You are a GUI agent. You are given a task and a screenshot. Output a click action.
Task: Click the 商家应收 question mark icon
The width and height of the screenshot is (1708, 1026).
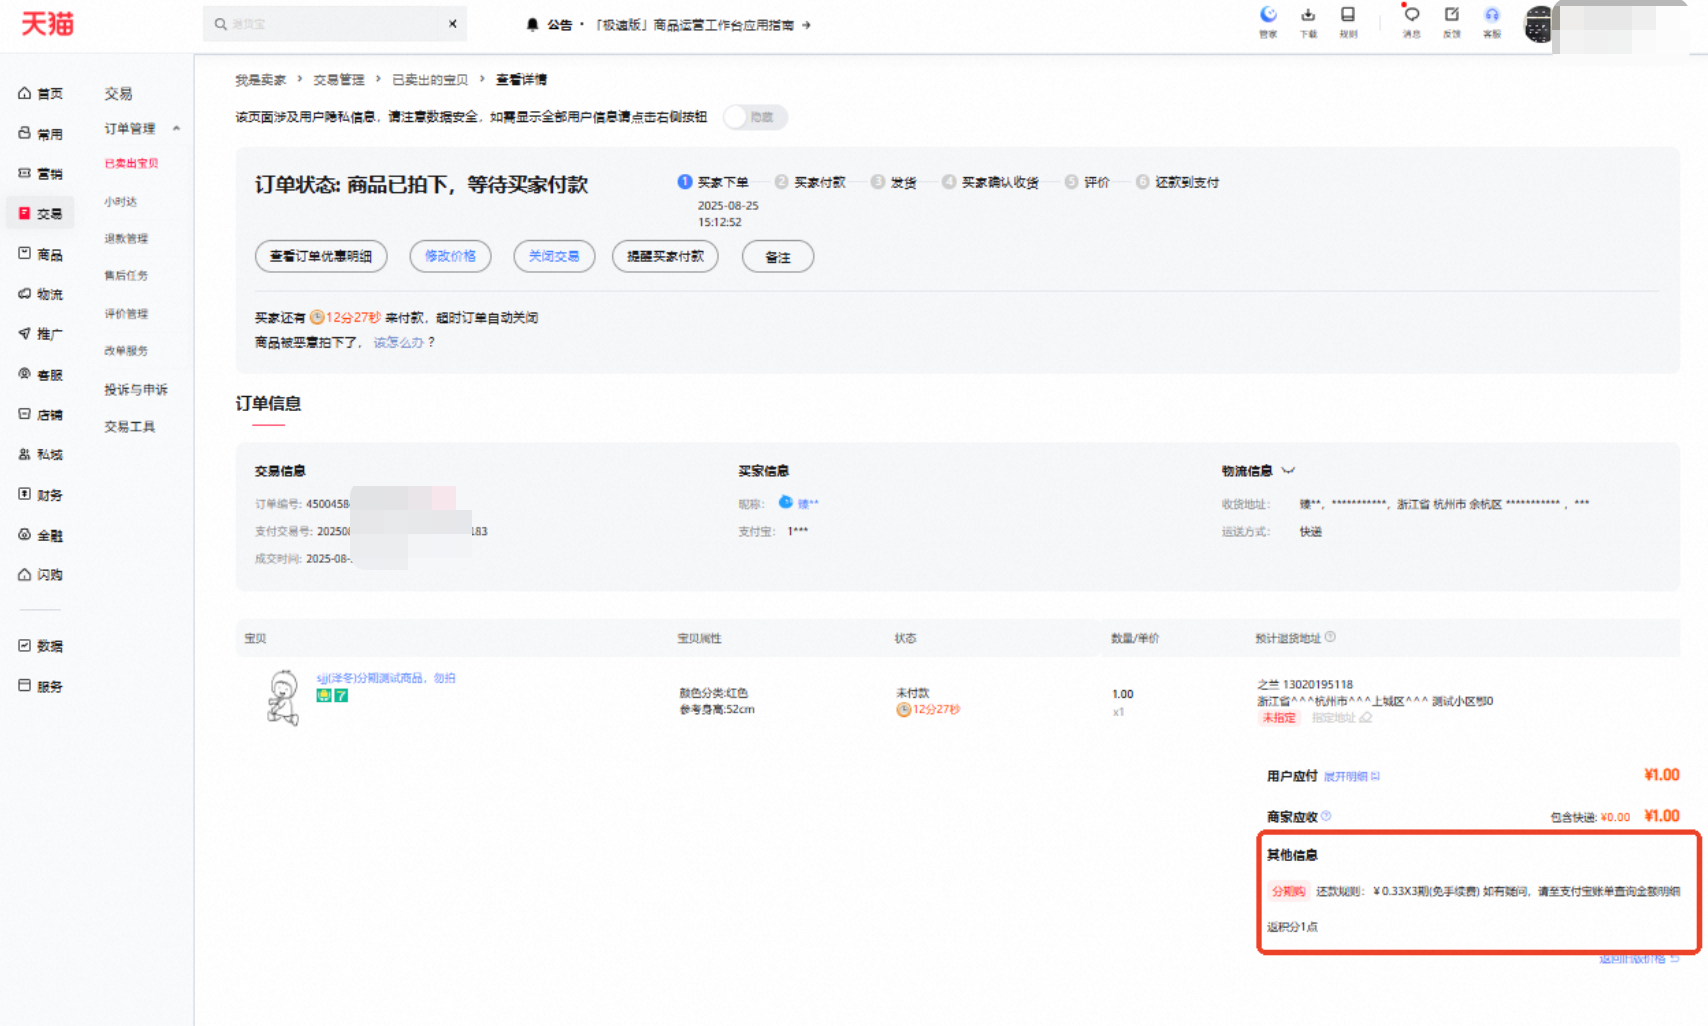click(x=1326, y=816)
